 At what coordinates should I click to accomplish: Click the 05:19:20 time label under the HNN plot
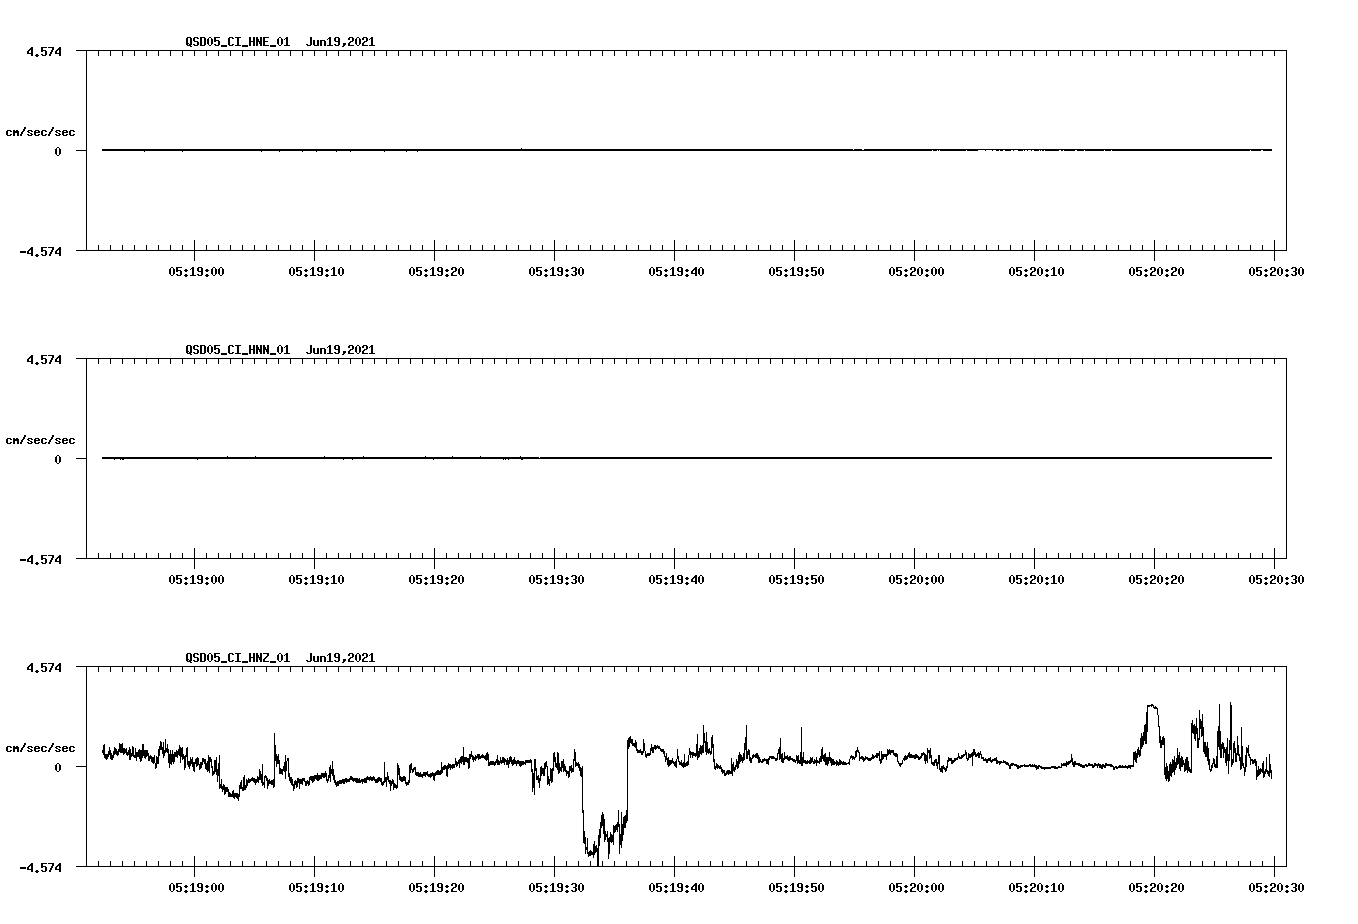436,580
